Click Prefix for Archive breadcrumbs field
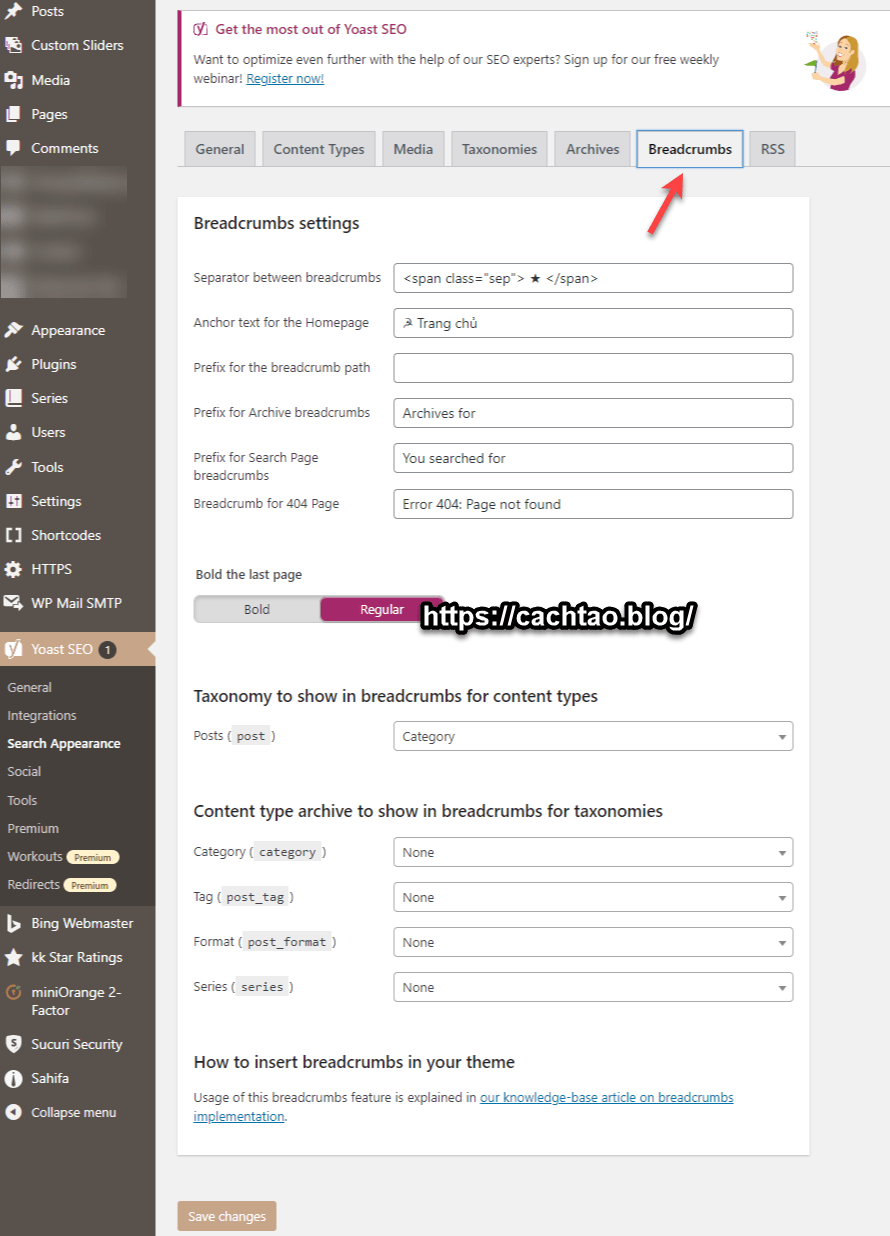Image resolution: width=890 pixels, height=1236 pixels. (593, 413)
